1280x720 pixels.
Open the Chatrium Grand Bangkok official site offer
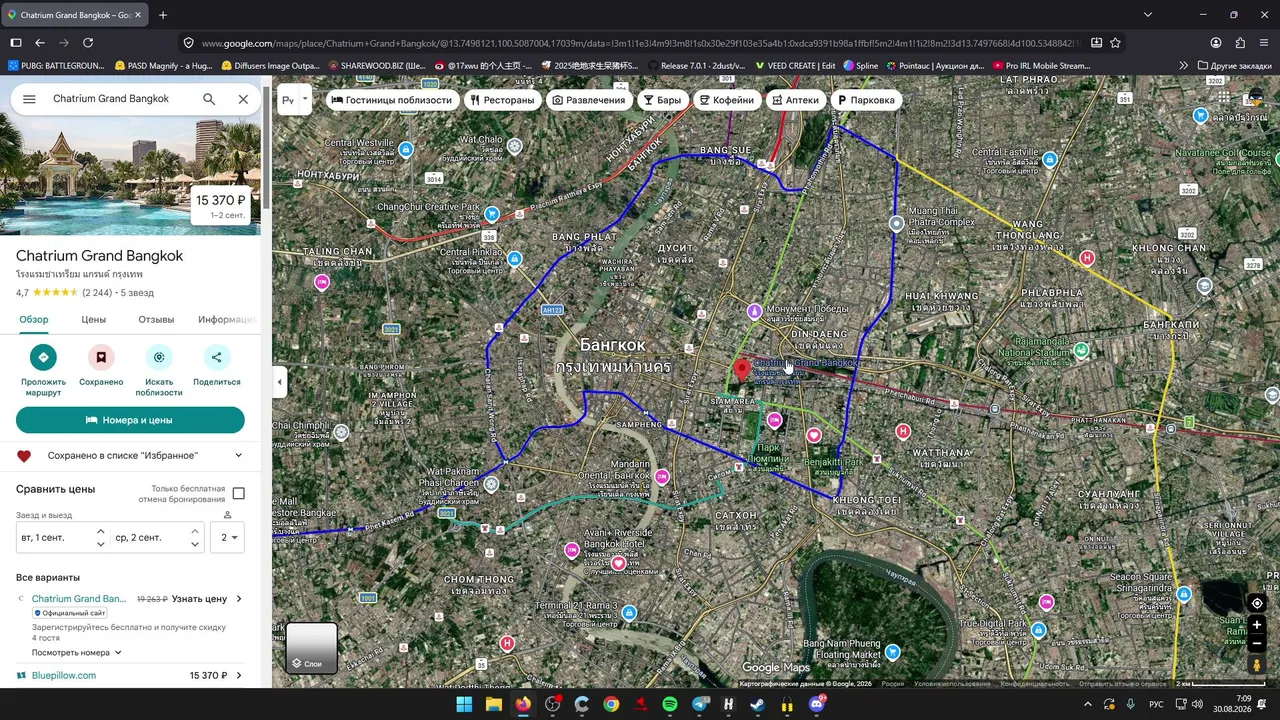[x=79, y=599]
